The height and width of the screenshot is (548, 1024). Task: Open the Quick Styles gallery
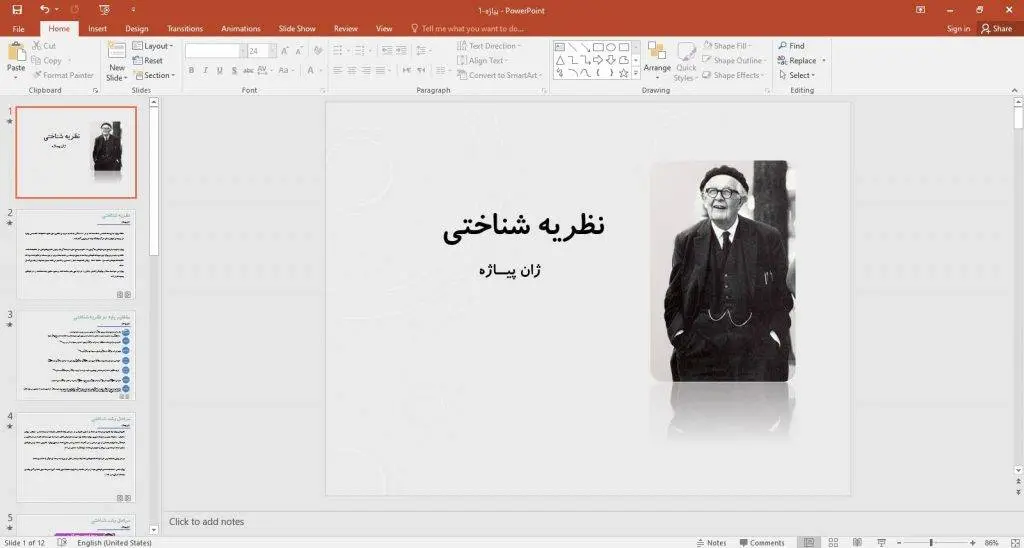tap(686, 62)
